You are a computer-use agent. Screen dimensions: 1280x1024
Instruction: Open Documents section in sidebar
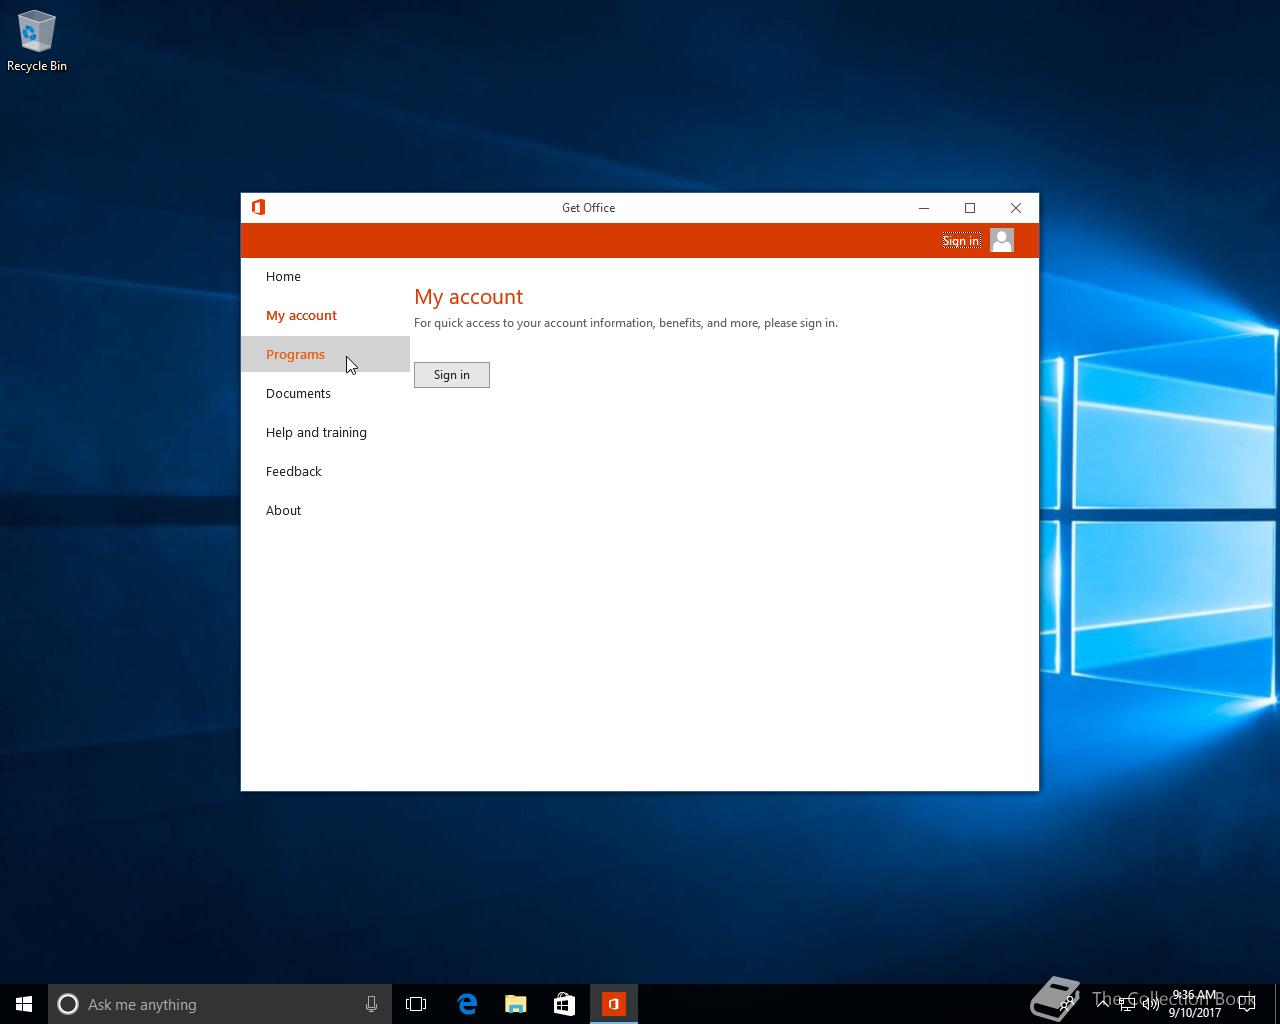pyautogui.click(x=298, y=394)
